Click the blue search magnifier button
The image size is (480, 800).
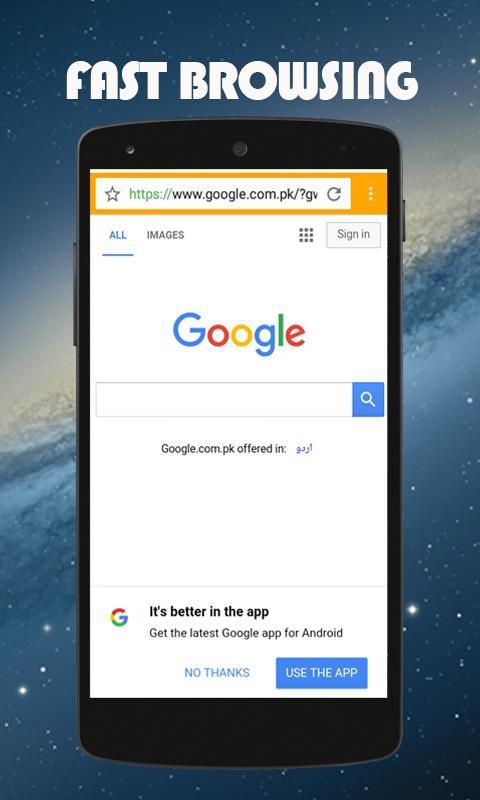368,399
